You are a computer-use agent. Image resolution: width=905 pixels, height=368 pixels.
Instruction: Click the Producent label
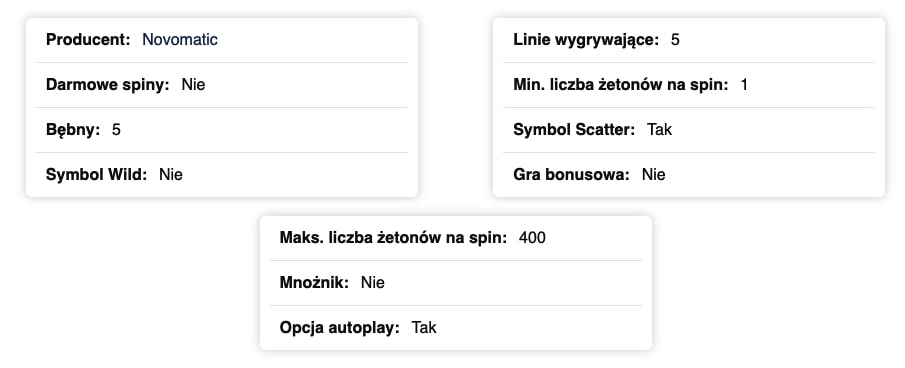tap(88, 40)
